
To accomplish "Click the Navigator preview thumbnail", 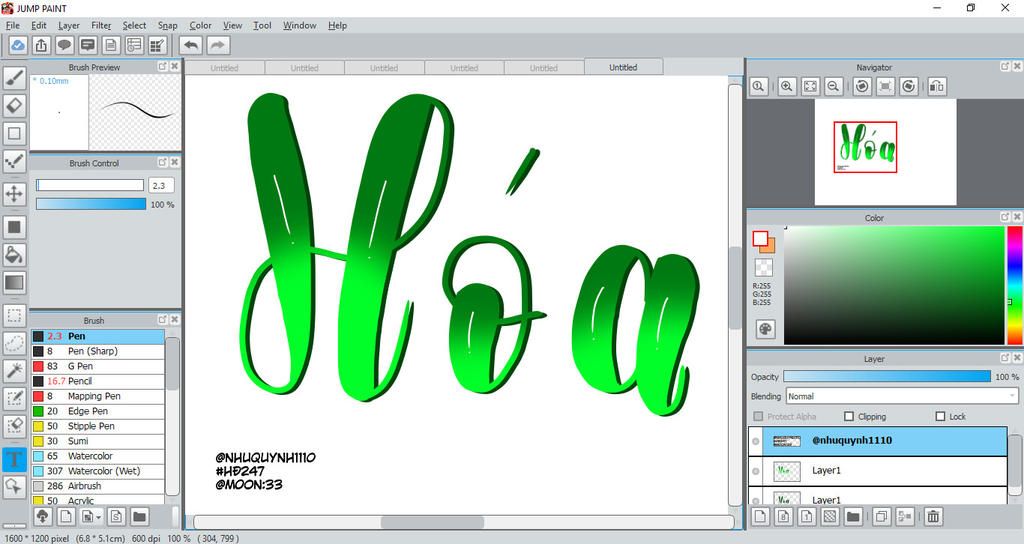I will point(885,152).
